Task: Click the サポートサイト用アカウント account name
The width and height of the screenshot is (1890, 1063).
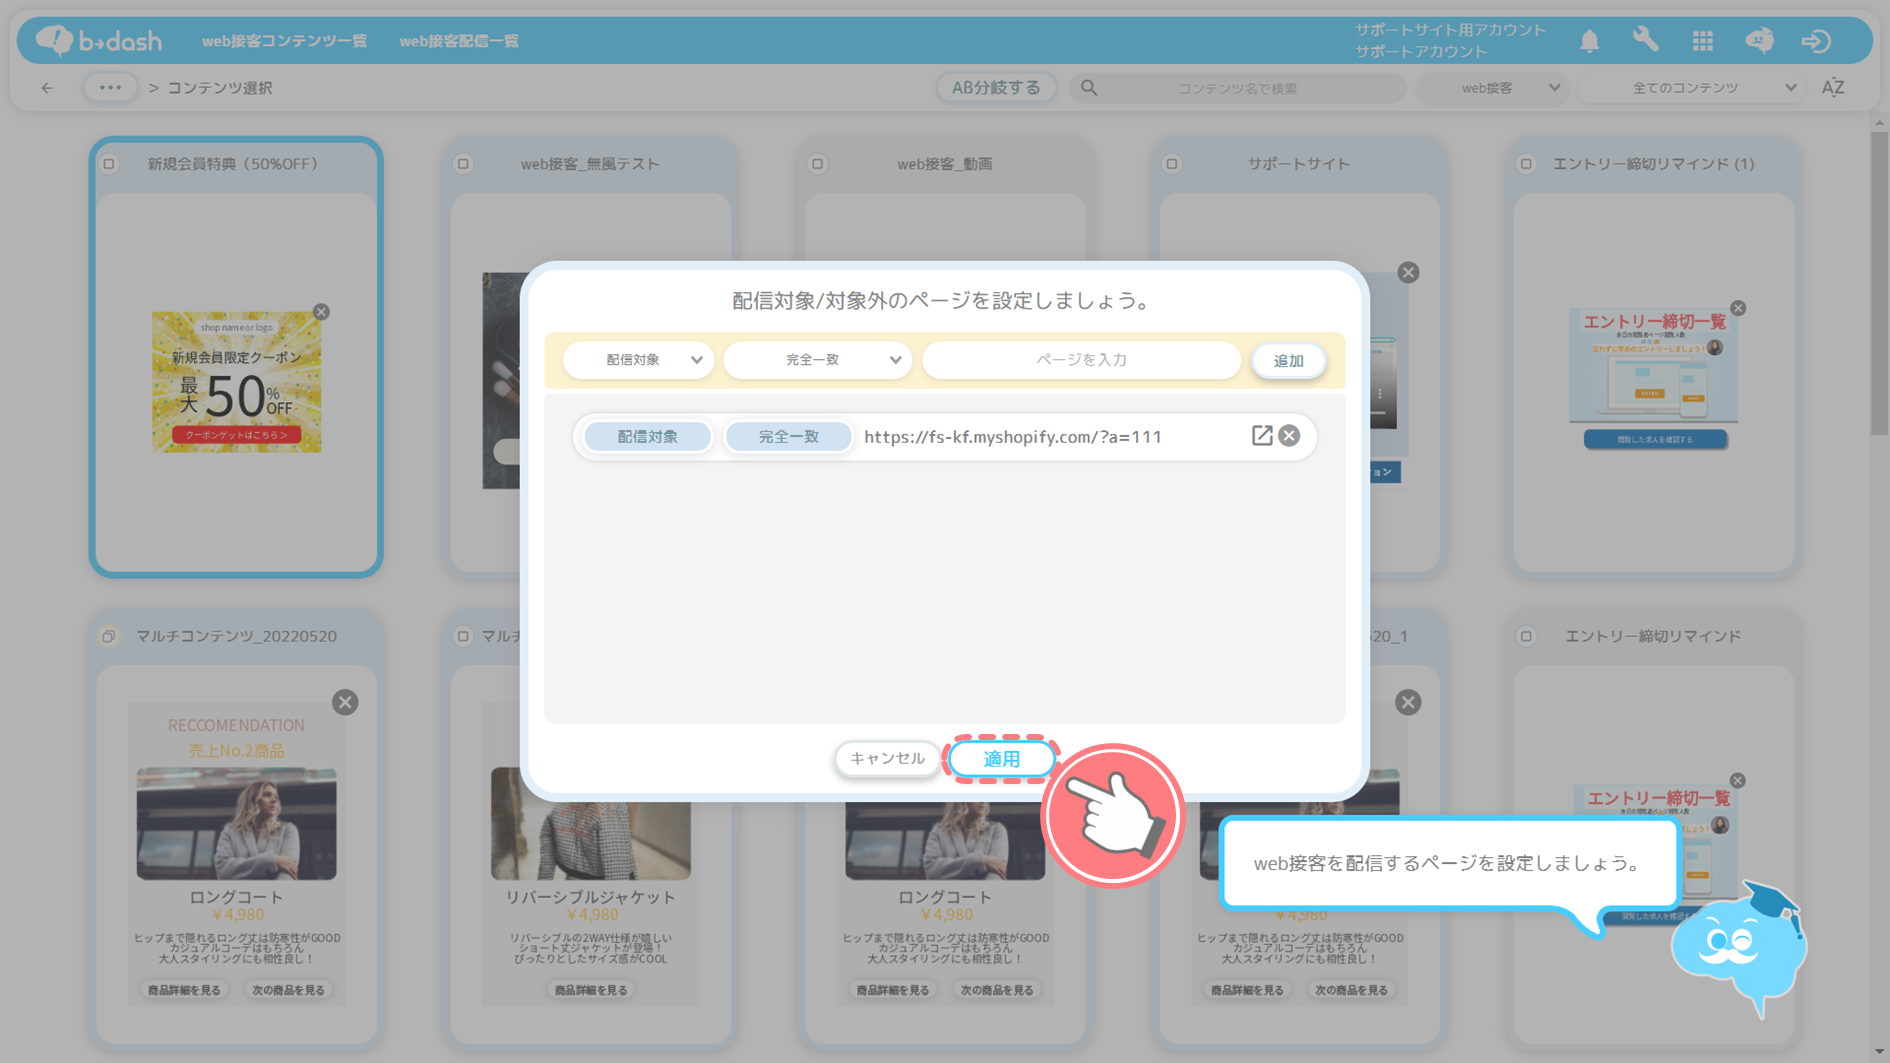Action: click(x=1450, y=30)
